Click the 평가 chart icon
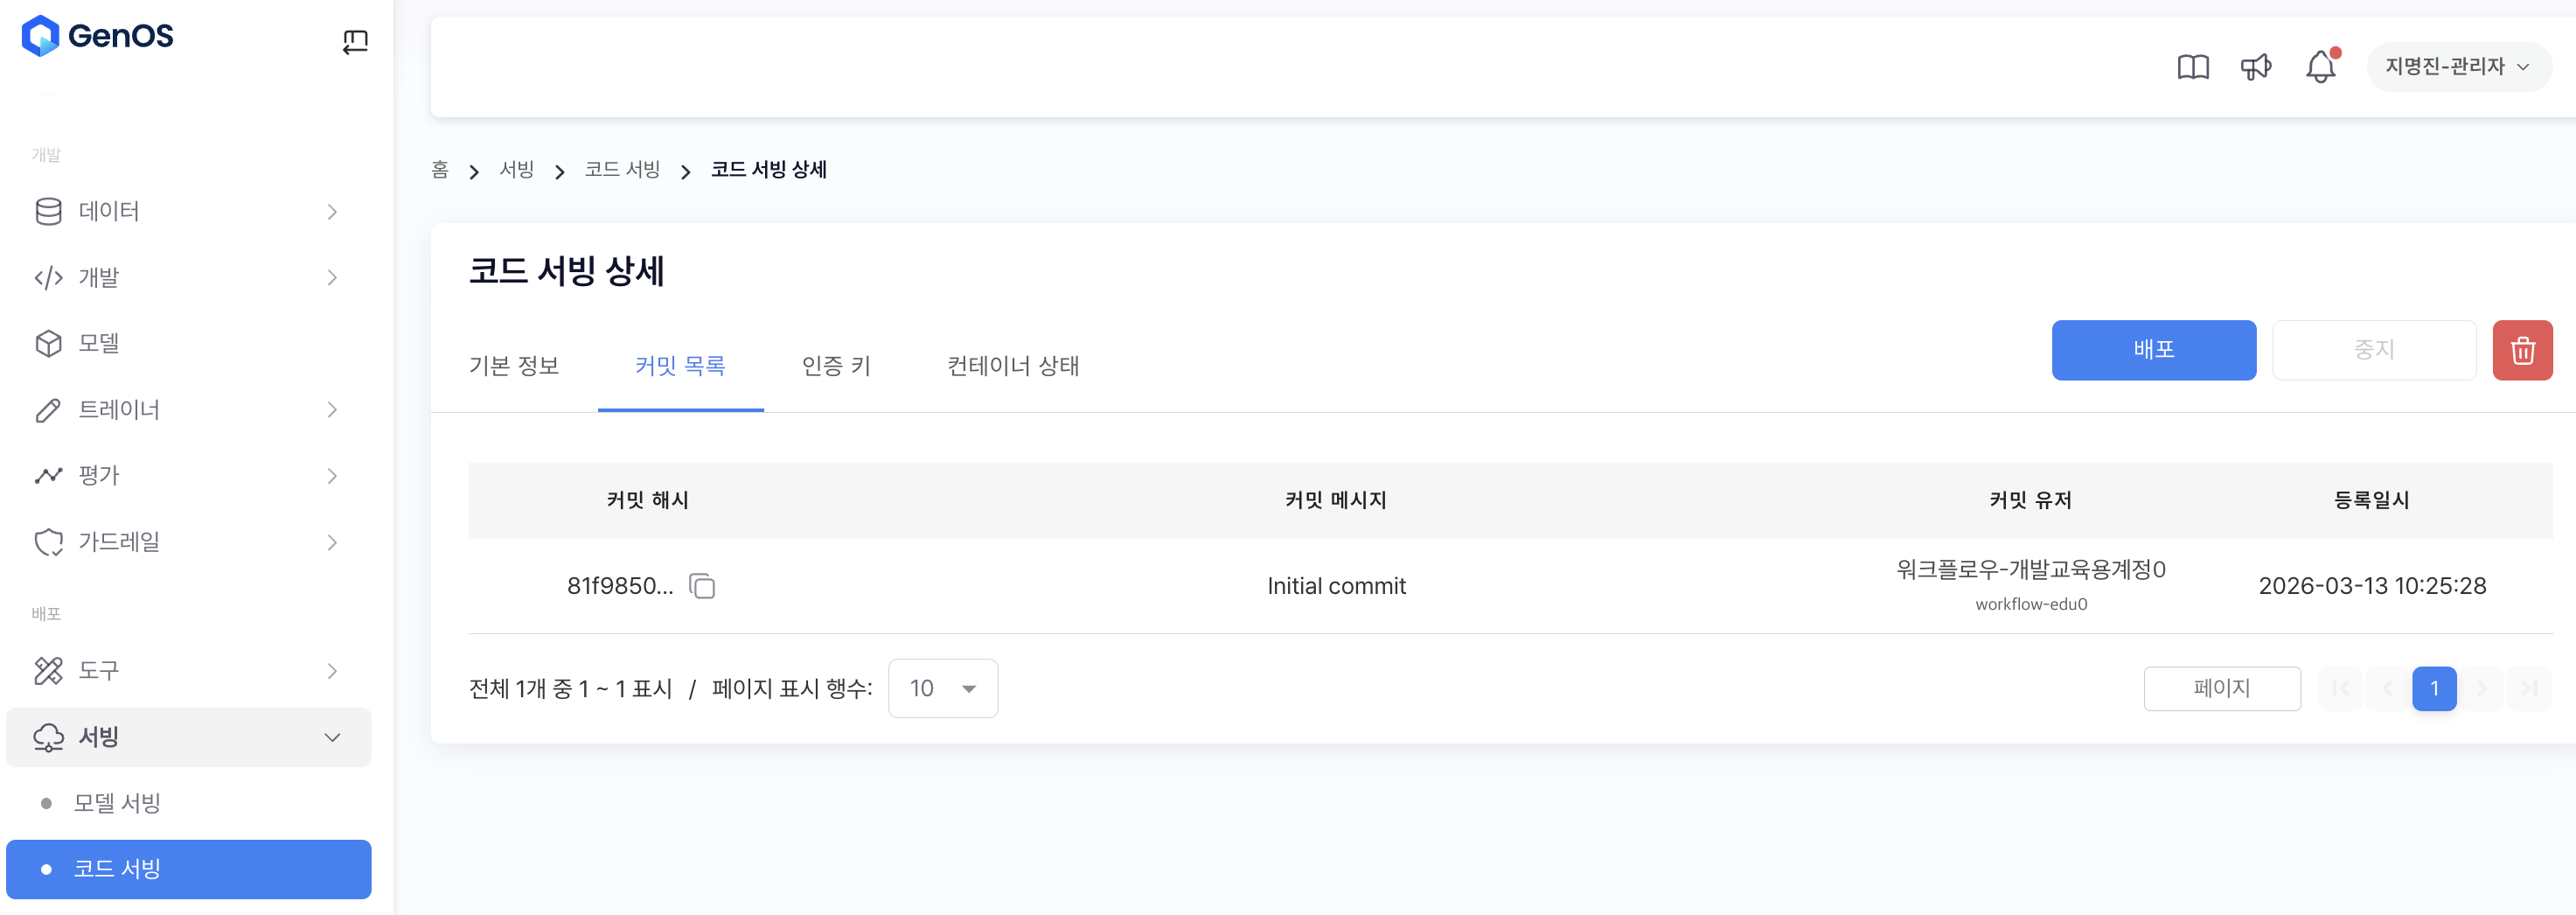Viewport: 2576px width, 915px height. pyautogui.click(x=48, y=476)
